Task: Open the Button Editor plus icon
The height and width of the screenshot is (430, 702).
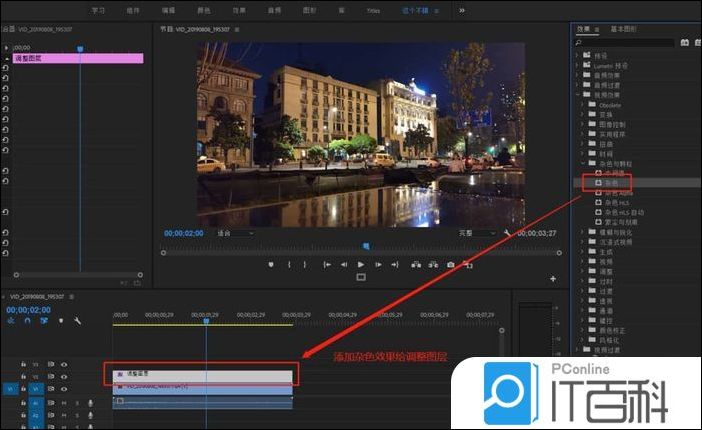Action: [x=553, y=279]
